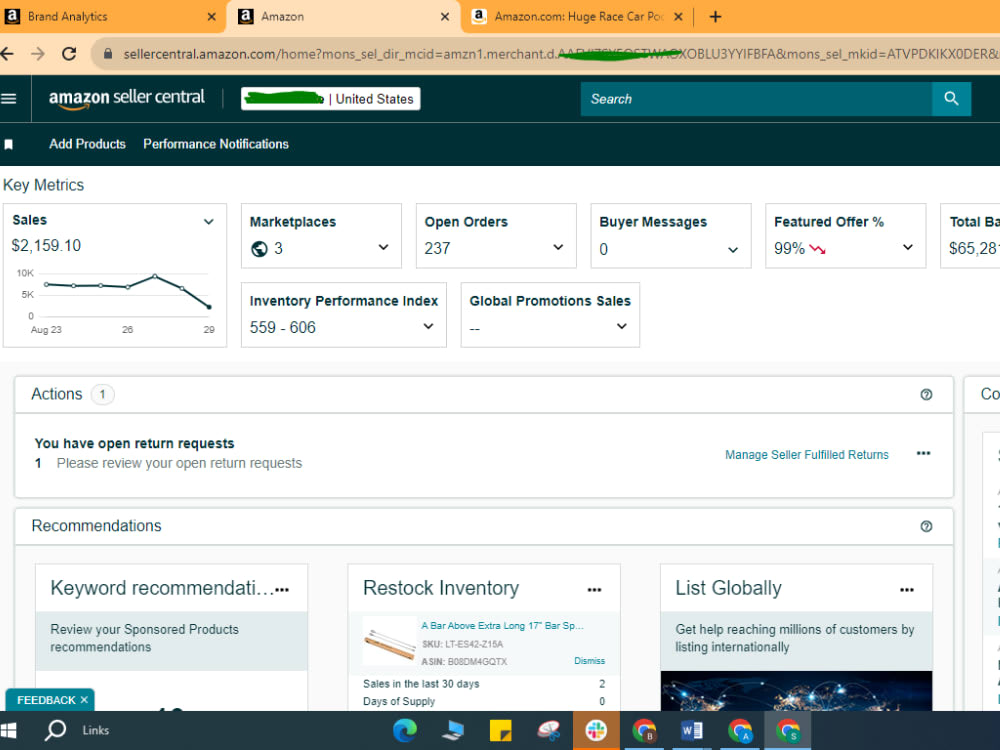1000x750 pixels.
Task: Close the Brand Analytics browser tab
Action: (x=212, y=17)
